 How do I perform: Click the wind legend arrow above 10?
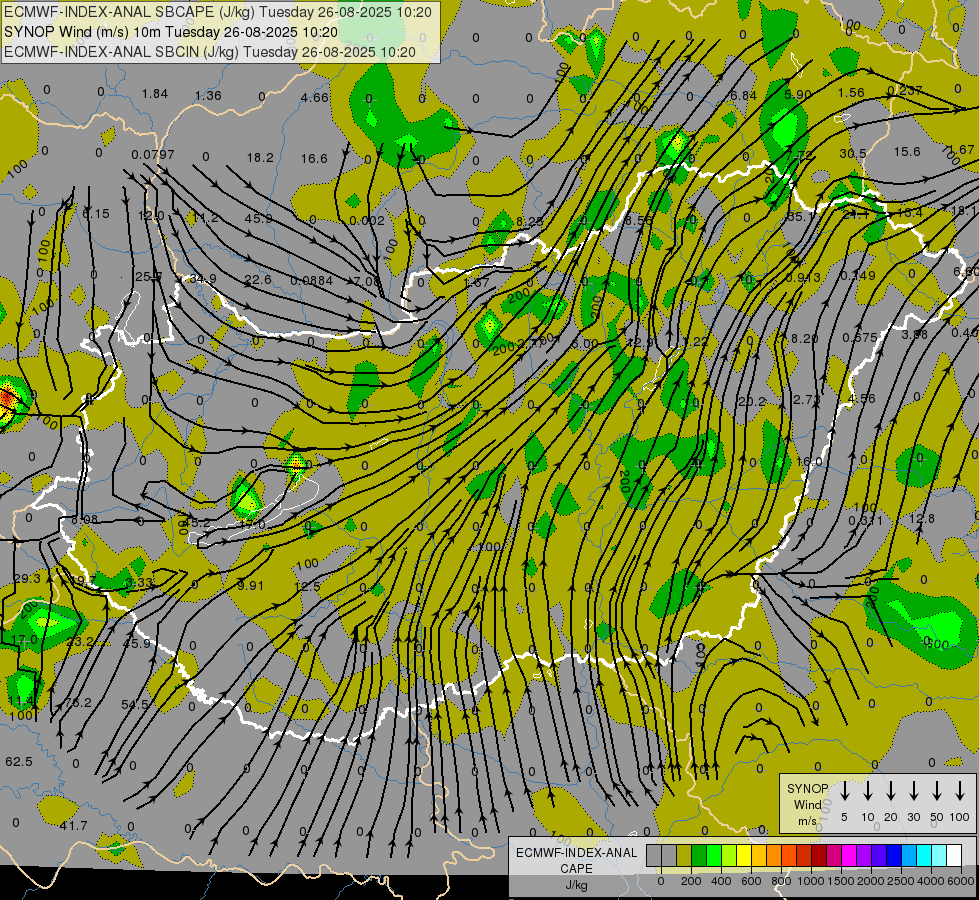click(x=868, y=790)
